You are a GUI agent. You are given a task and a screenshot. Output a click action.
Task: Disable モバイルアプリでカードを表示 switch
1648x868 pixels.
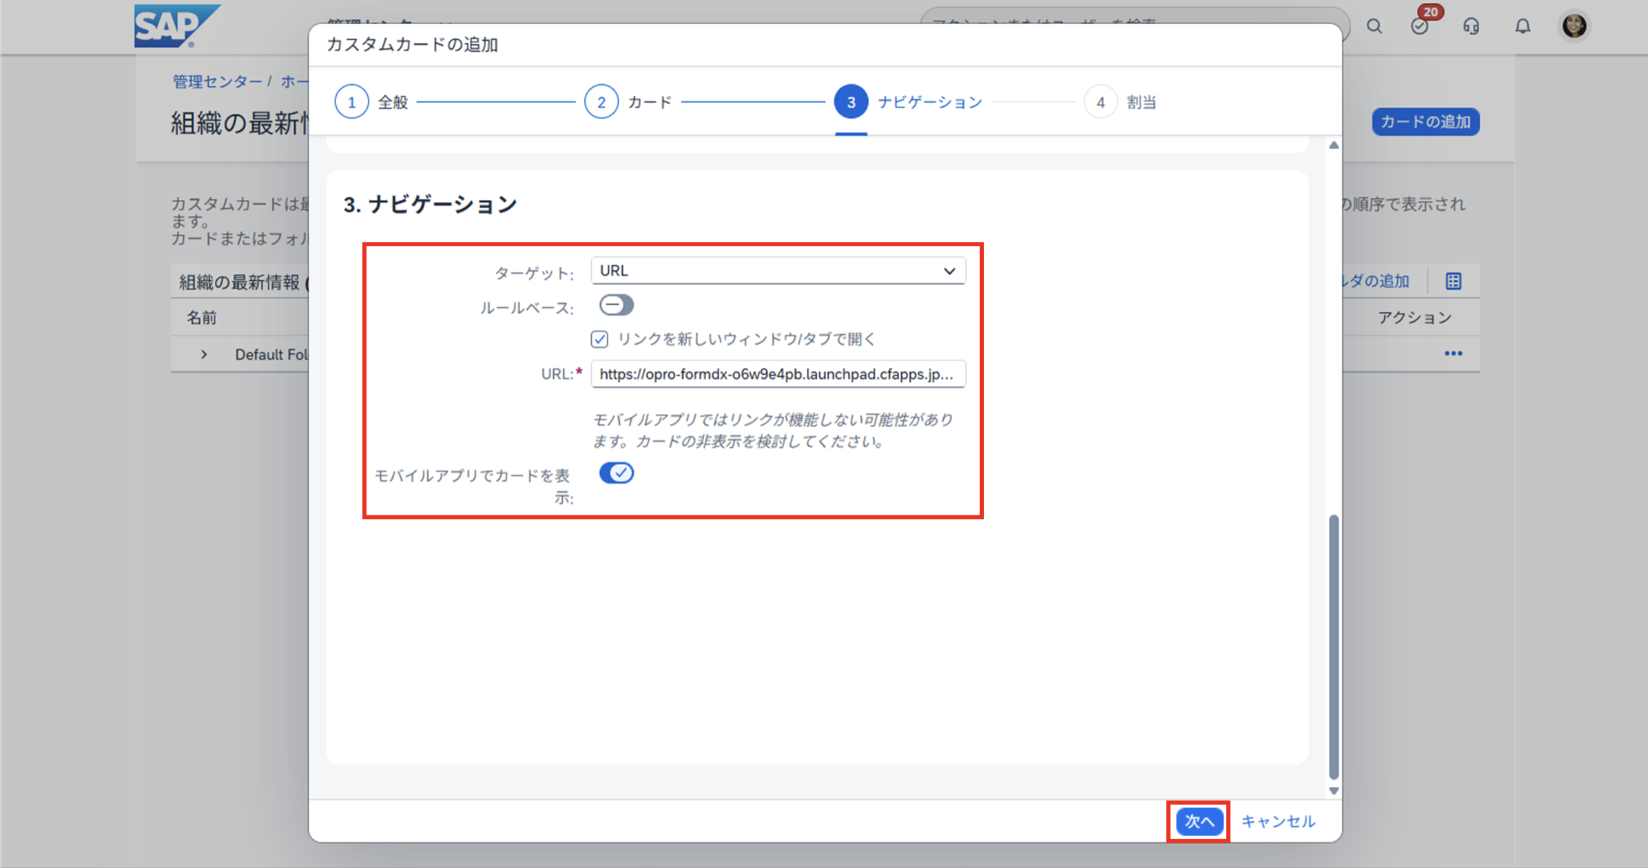(616, 473)
